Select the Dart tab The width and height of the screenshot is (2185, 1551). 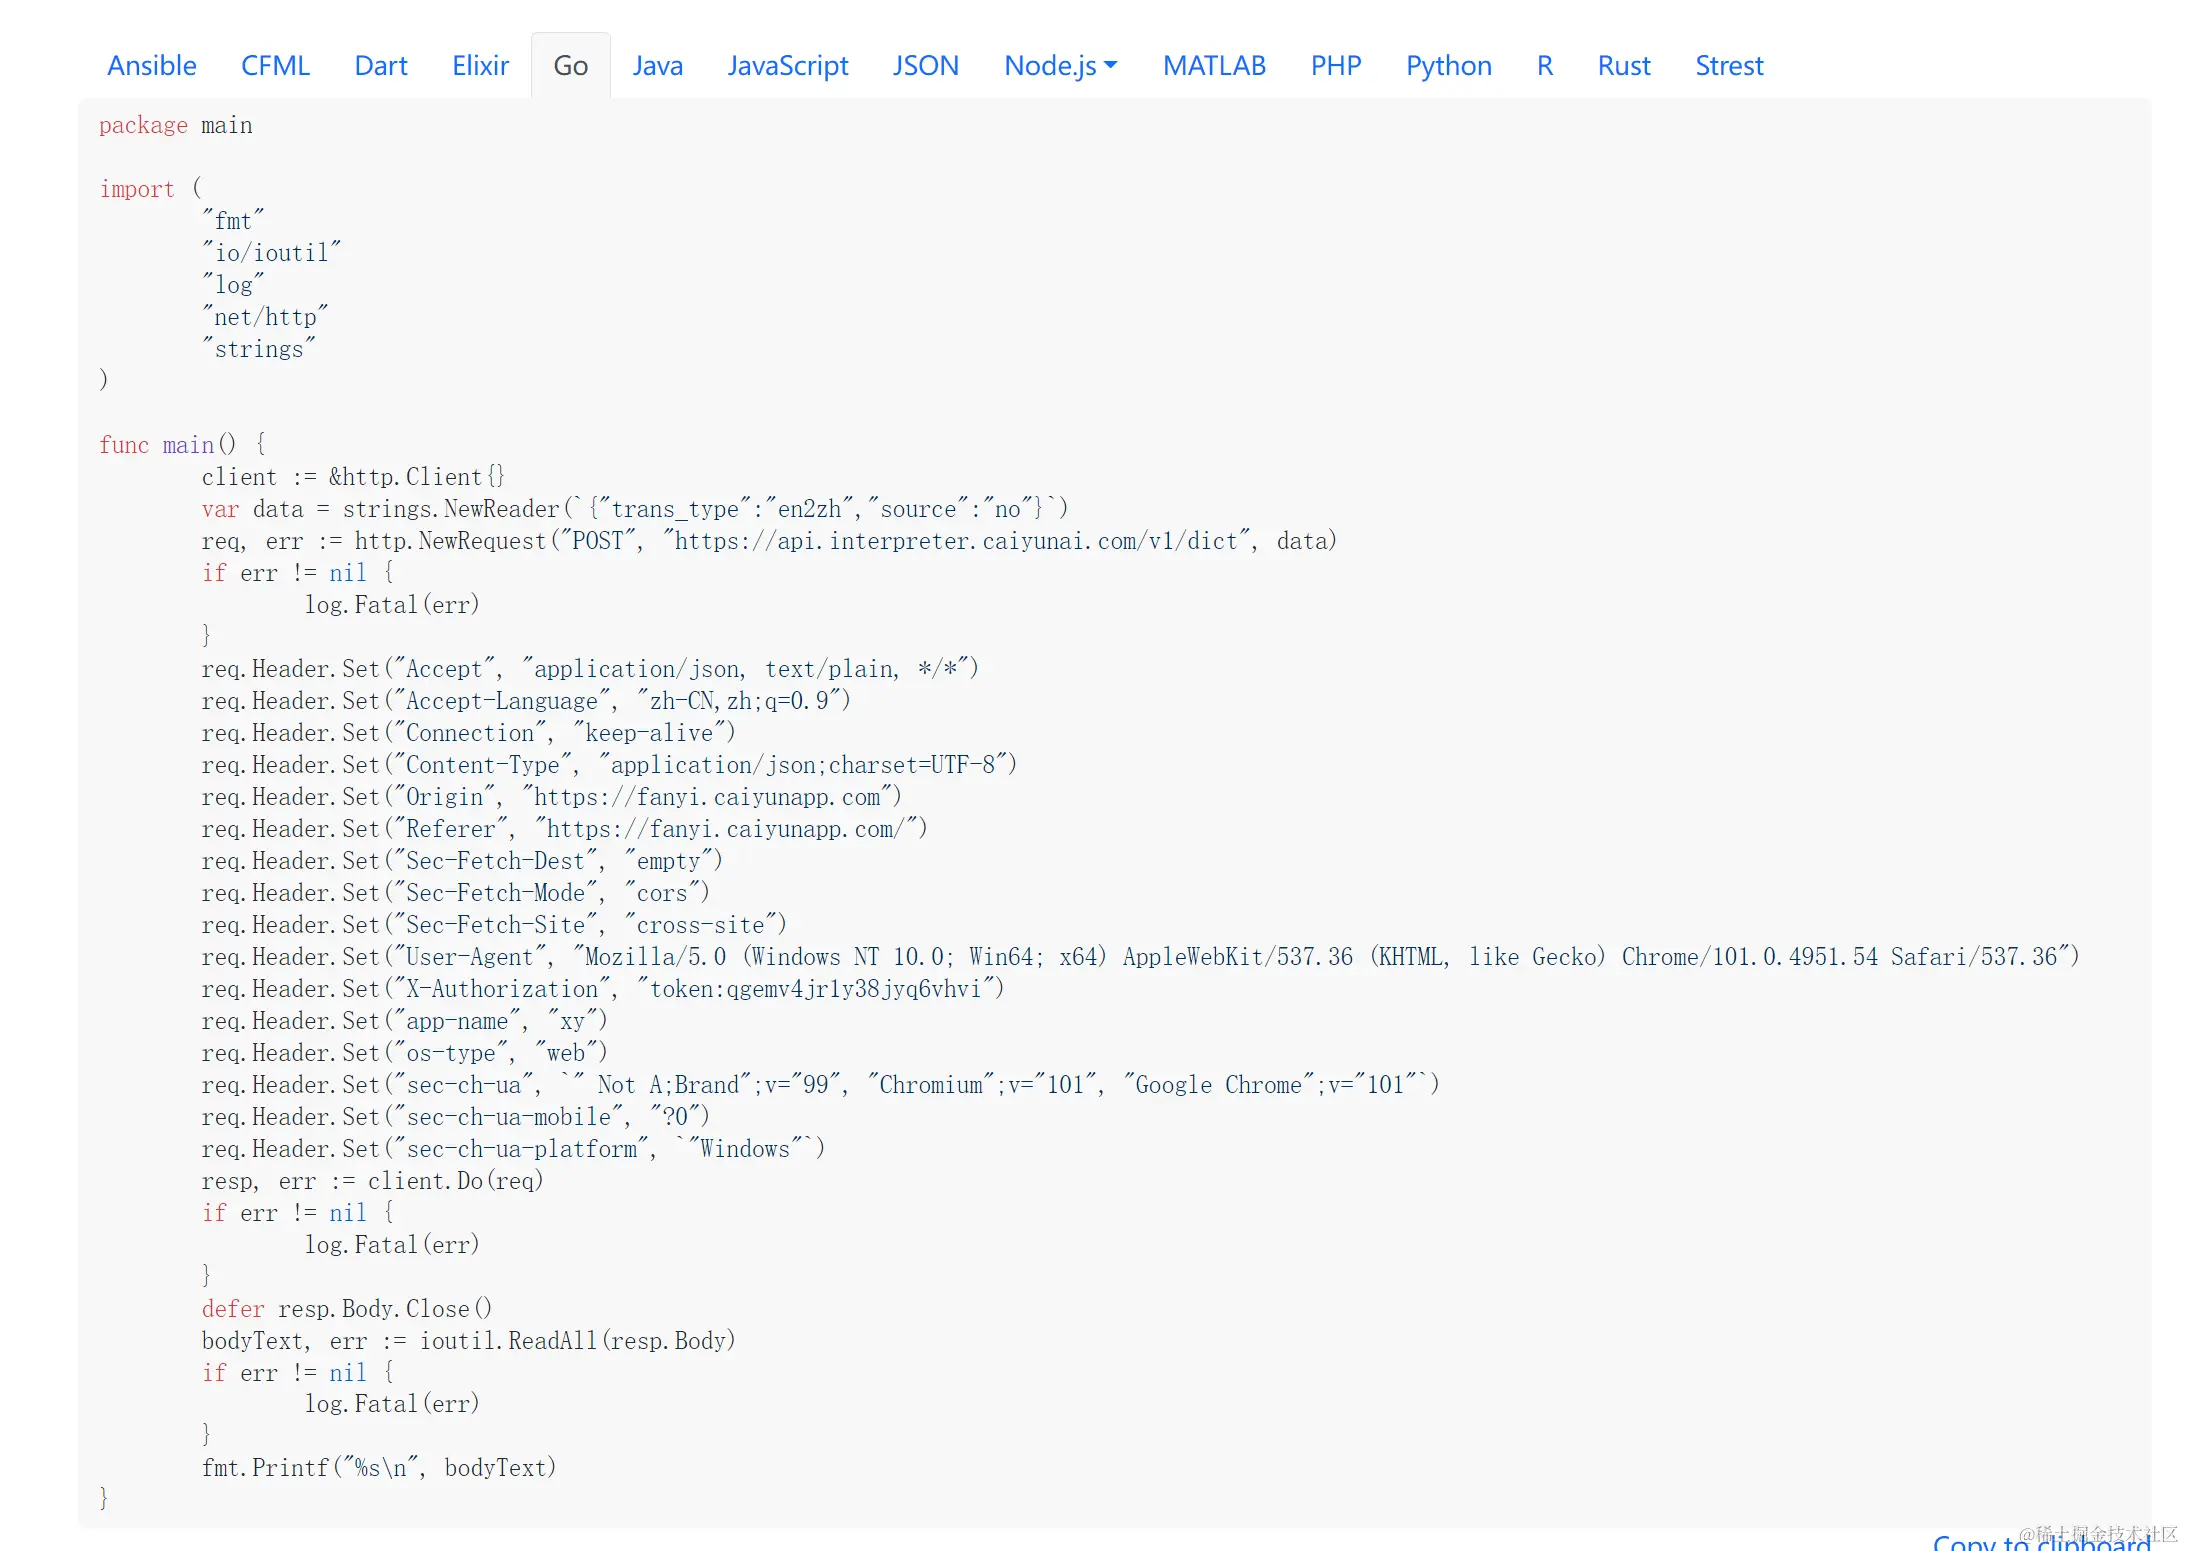click(x=380, y=66)
